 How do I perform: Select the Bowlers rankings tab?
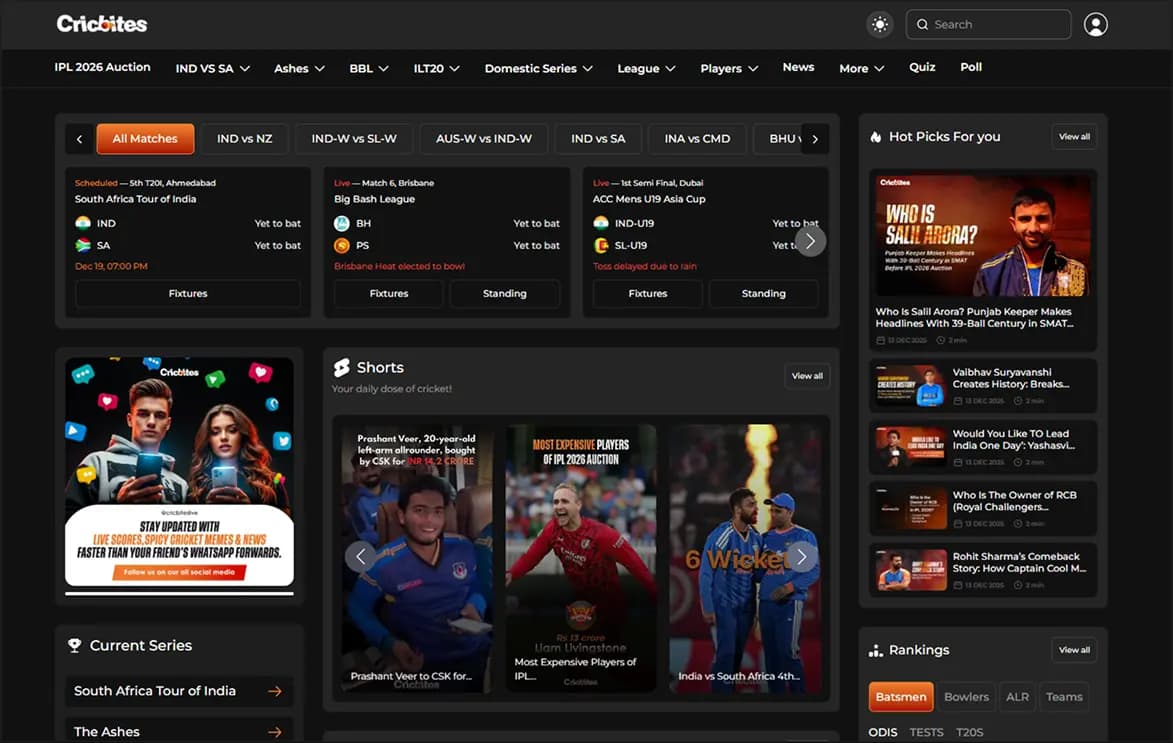coord(966,697)
